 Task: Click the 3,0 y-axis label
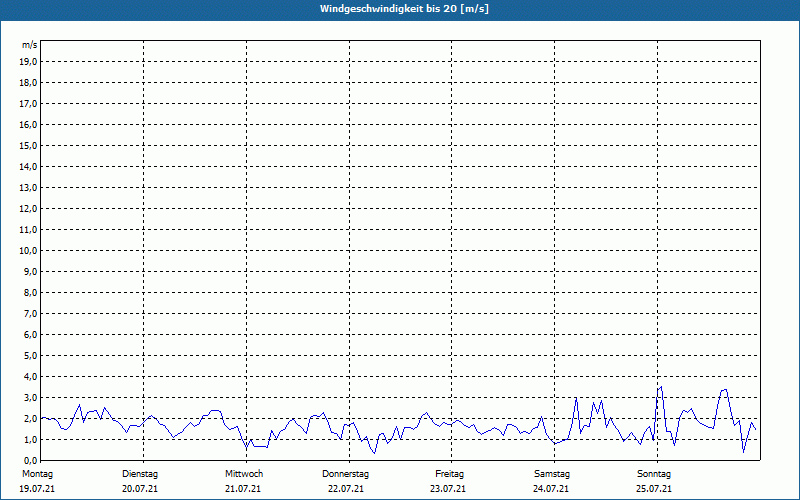click(x=32, y=397)
